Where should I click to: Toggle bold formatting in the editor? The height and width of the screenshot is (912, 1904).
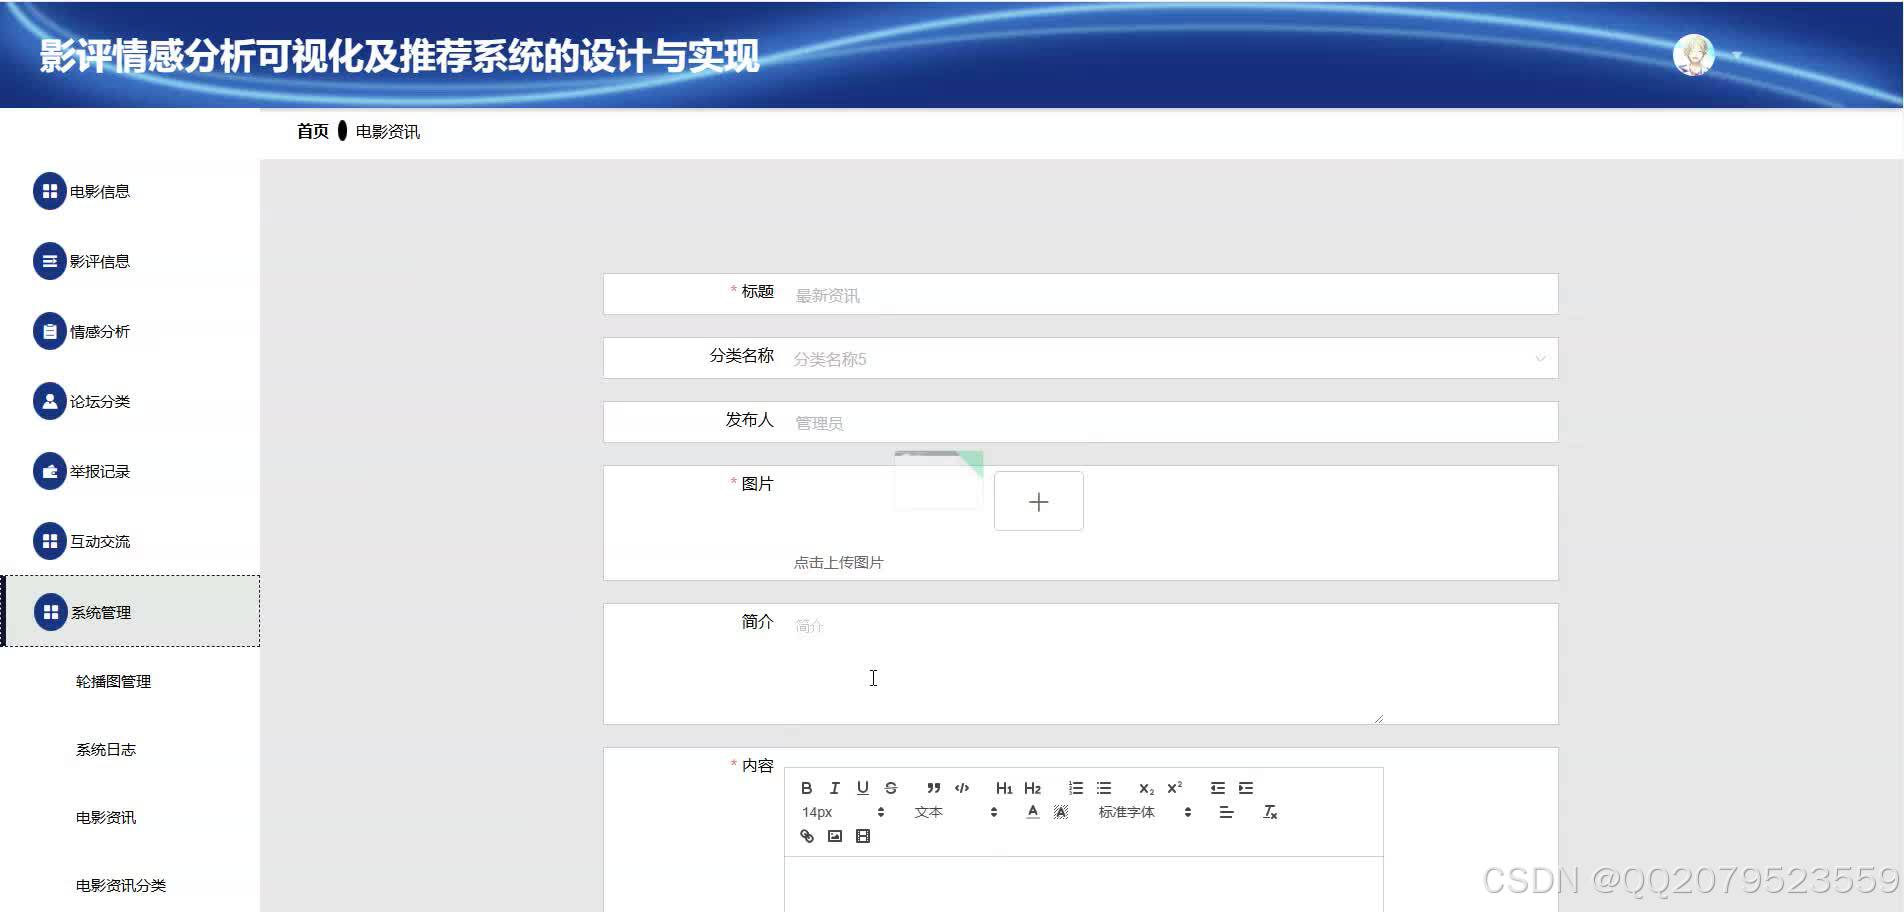tap(806, 788)
